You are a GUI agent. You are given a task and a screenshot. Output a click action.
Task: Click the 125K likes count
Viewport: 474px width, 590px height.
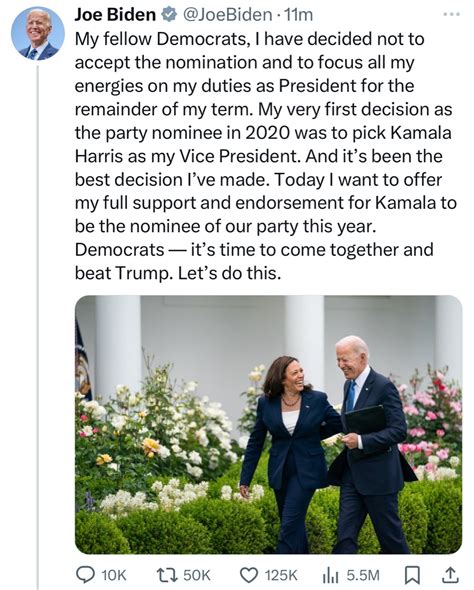(281, 575)
